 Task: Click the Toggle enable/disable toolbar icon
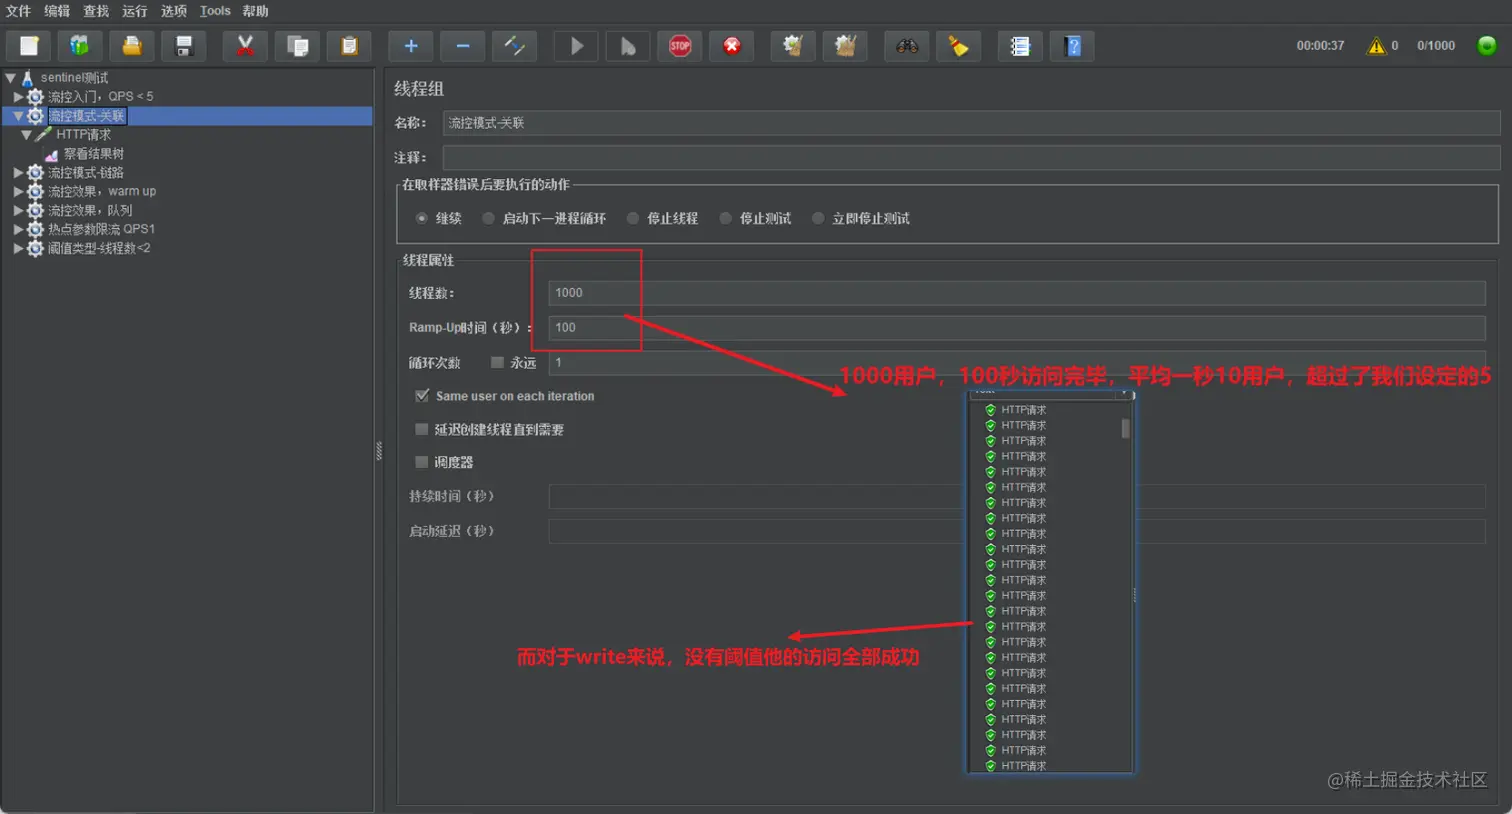(515, 46)
